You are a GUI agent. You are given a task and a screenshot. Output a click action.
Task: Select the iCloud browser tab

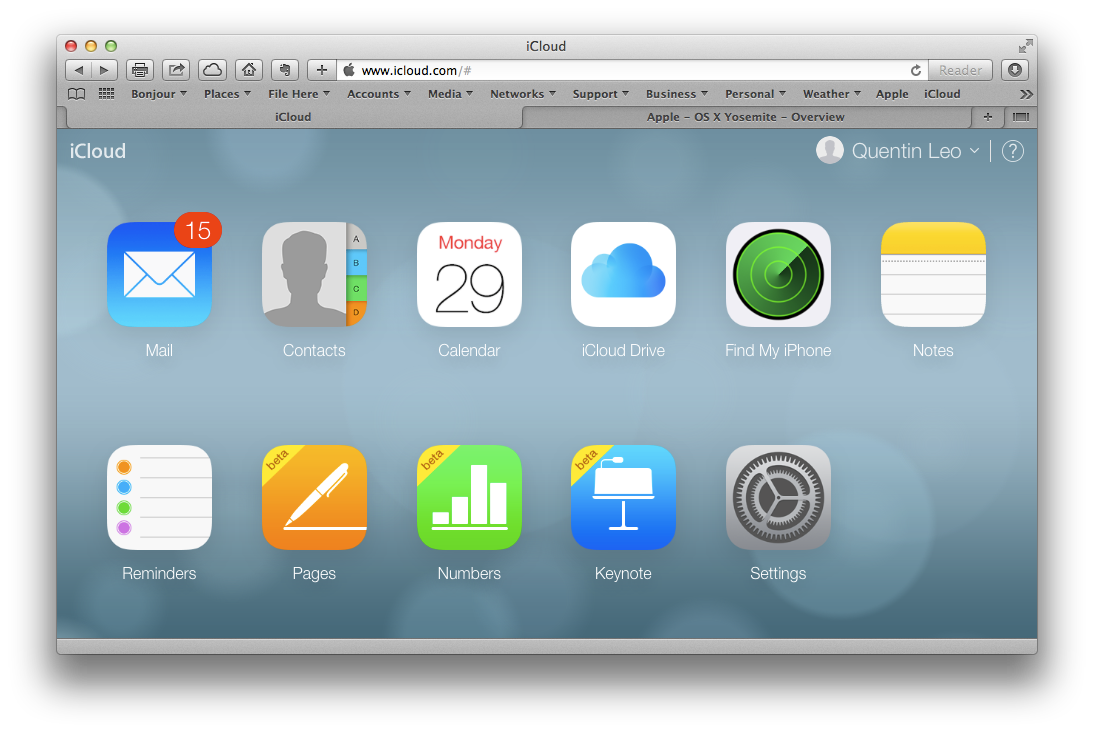click(x=293, y=117)
